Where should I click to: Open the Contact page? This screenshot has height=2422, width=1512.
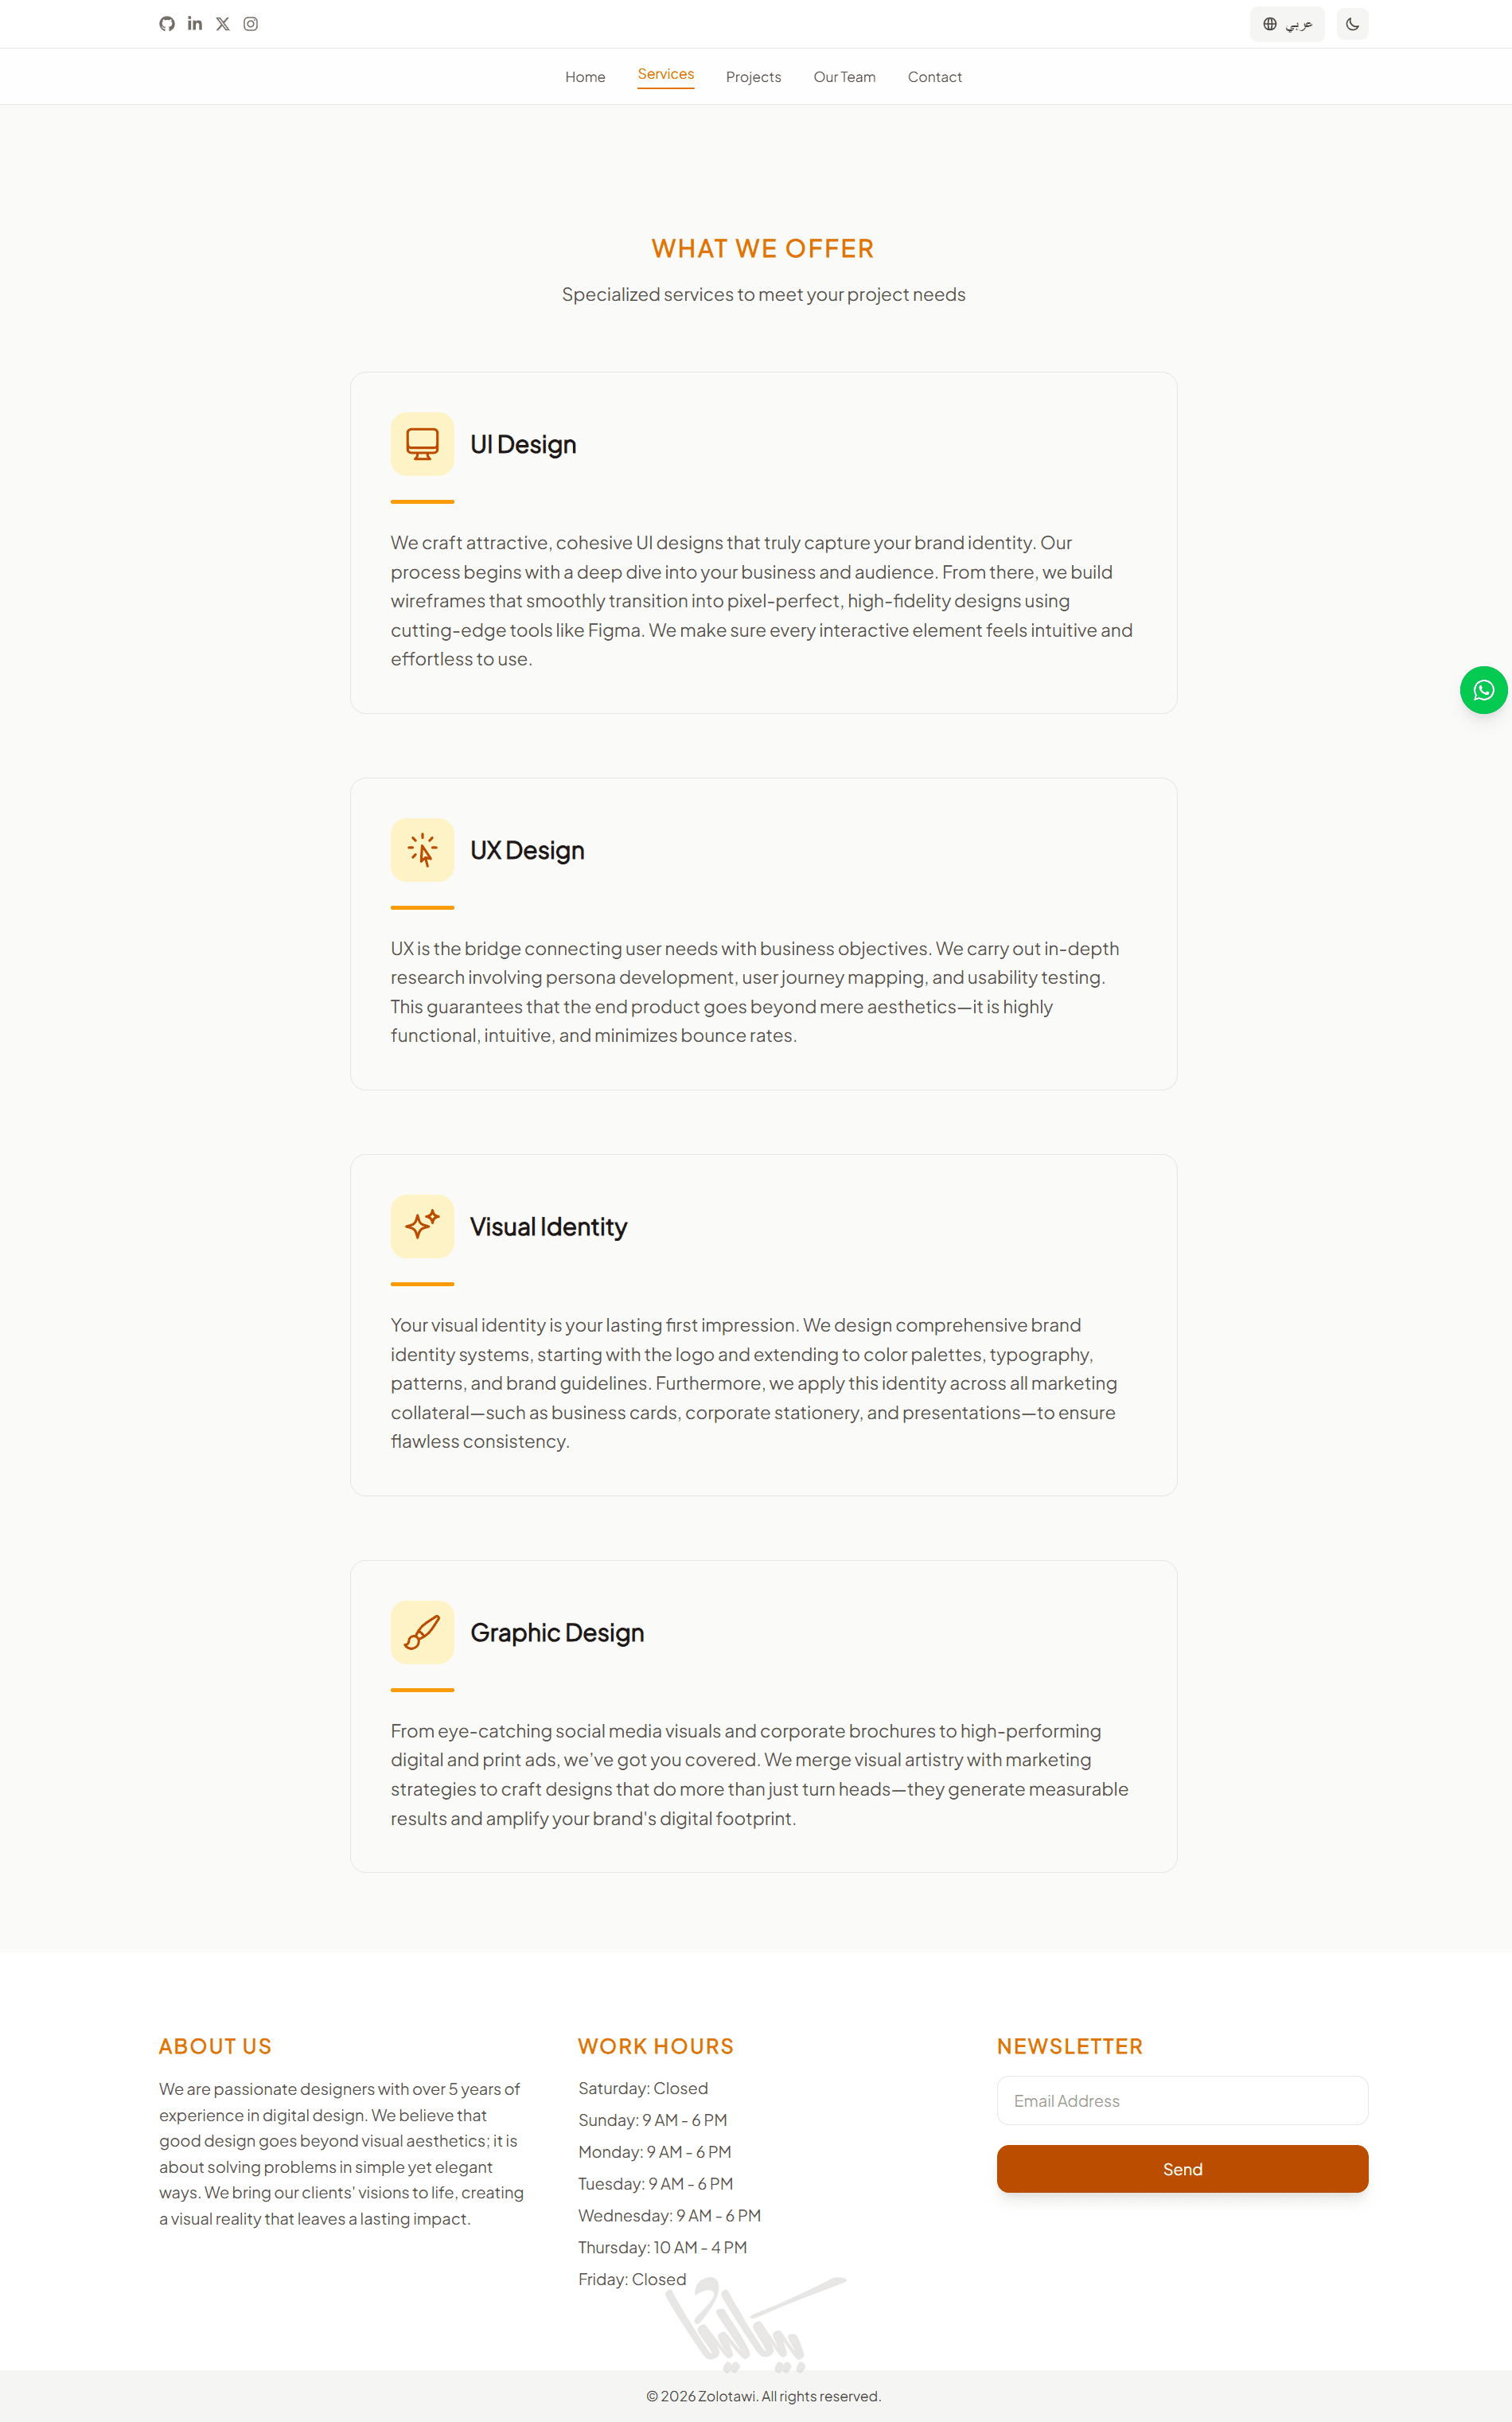click(934, 77)
